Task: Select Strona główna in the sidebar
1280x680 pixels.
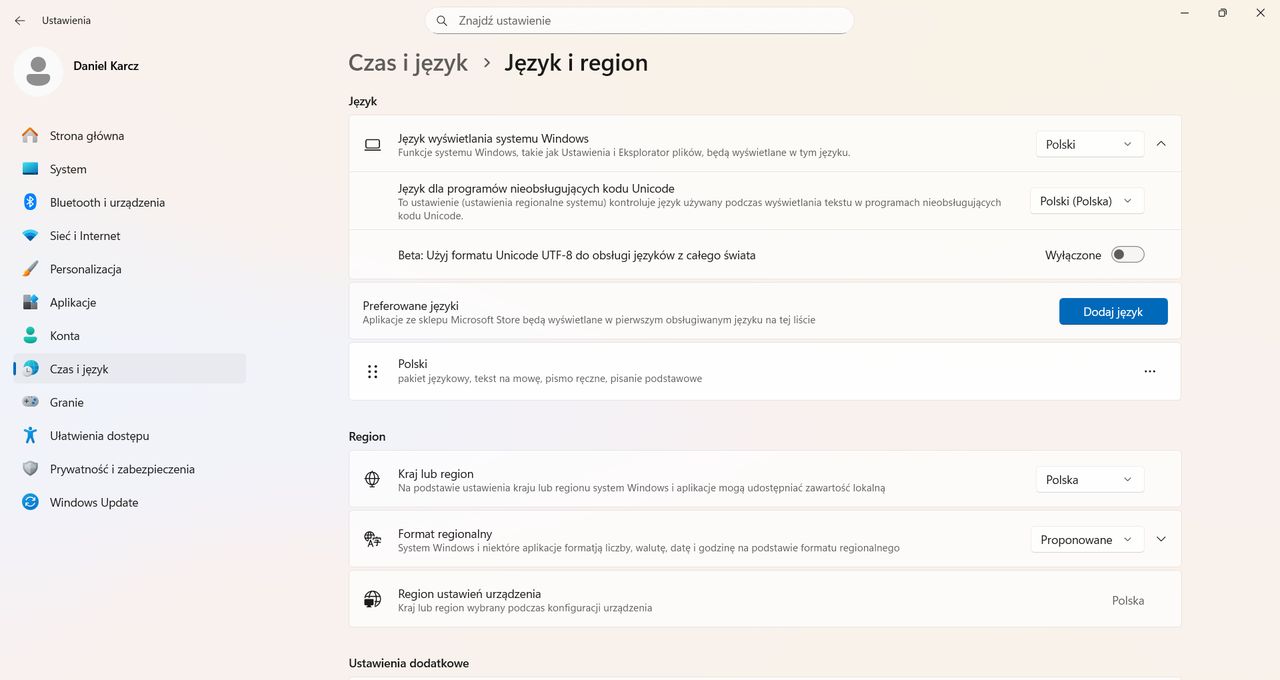Action: [30, 135]
